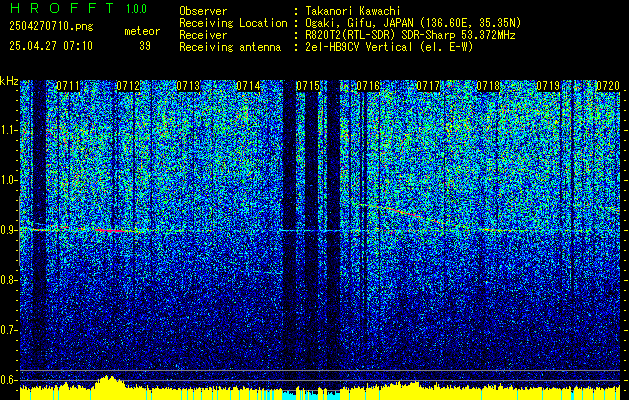The image size is (629, 400).
Task: Click the Observer label
Action: (203, 11)
